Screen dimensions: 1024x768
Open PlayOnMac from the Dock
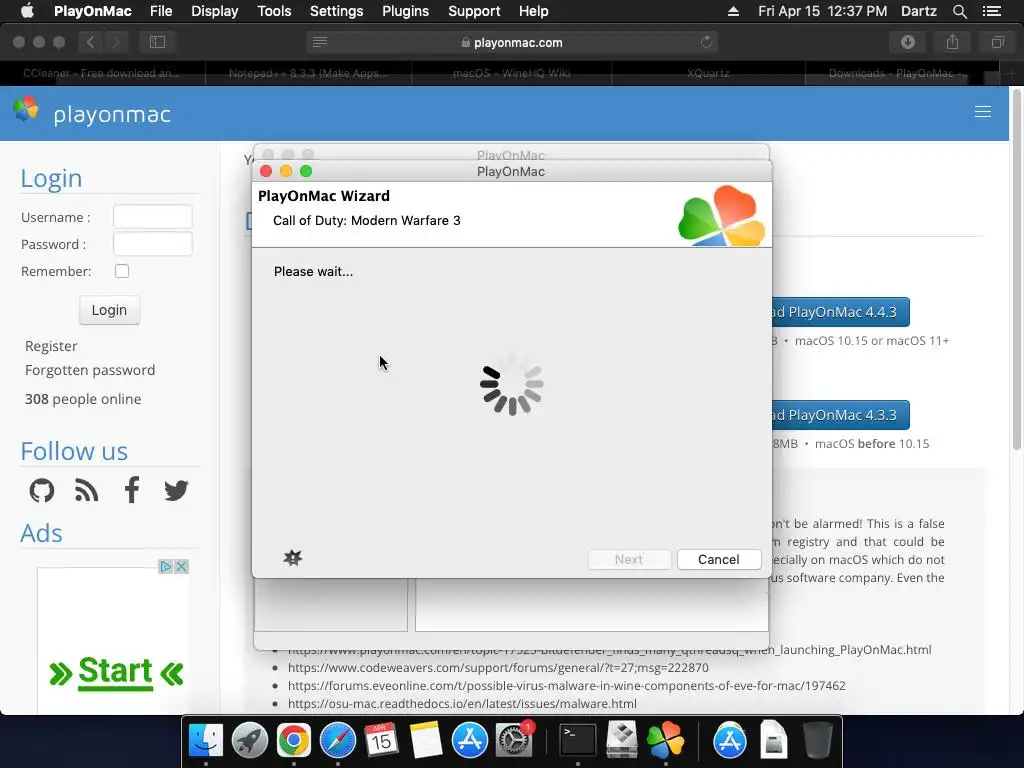tap(665, 741)
